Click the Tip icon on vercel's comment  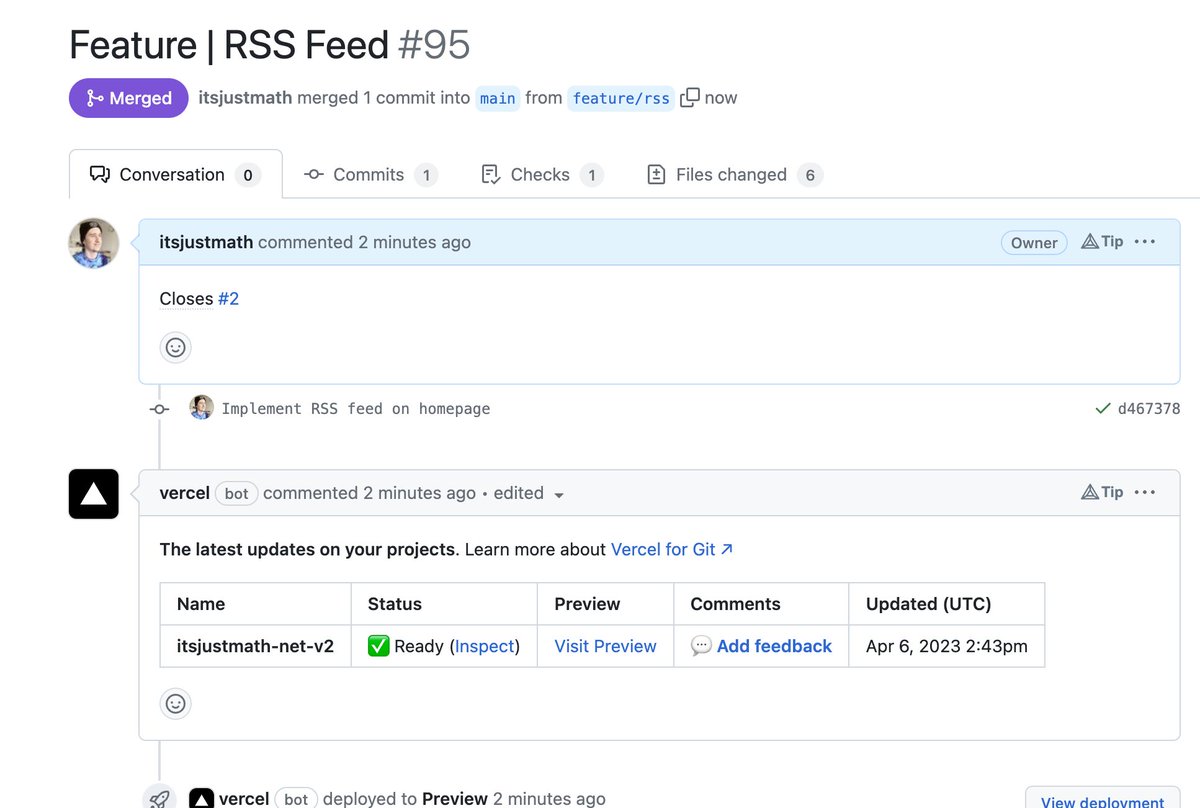[1103, 492]
